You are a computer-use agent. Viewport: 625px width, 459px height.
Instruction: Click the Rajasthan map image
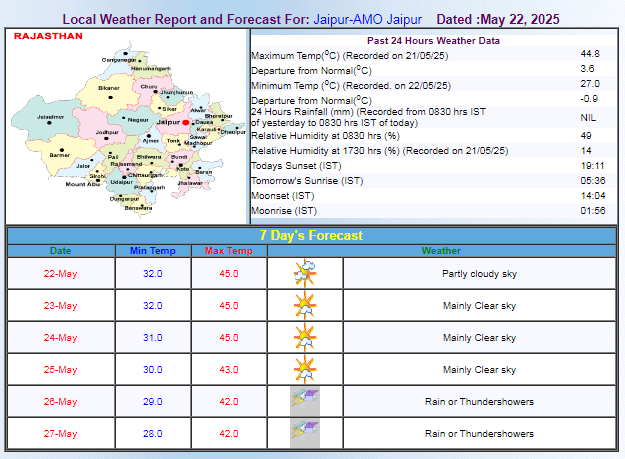click(128, 127)
